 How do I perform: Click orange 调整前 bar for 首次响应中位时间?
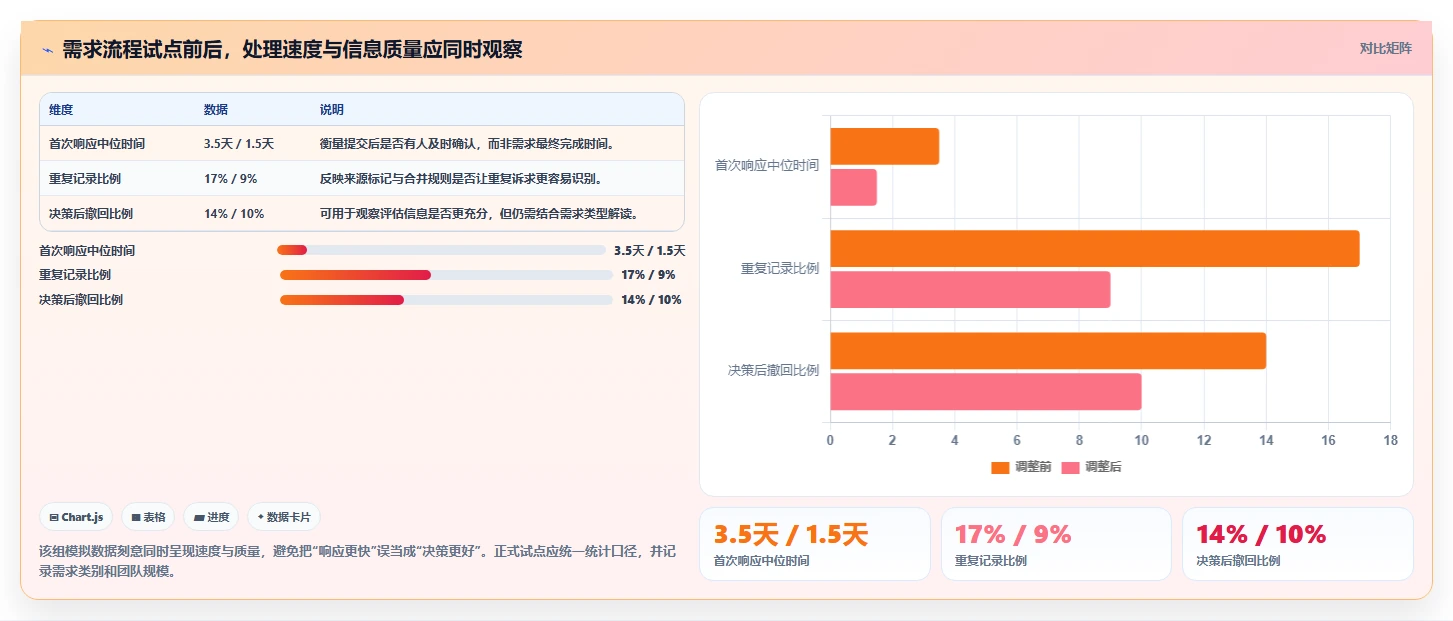pos(884,146)
